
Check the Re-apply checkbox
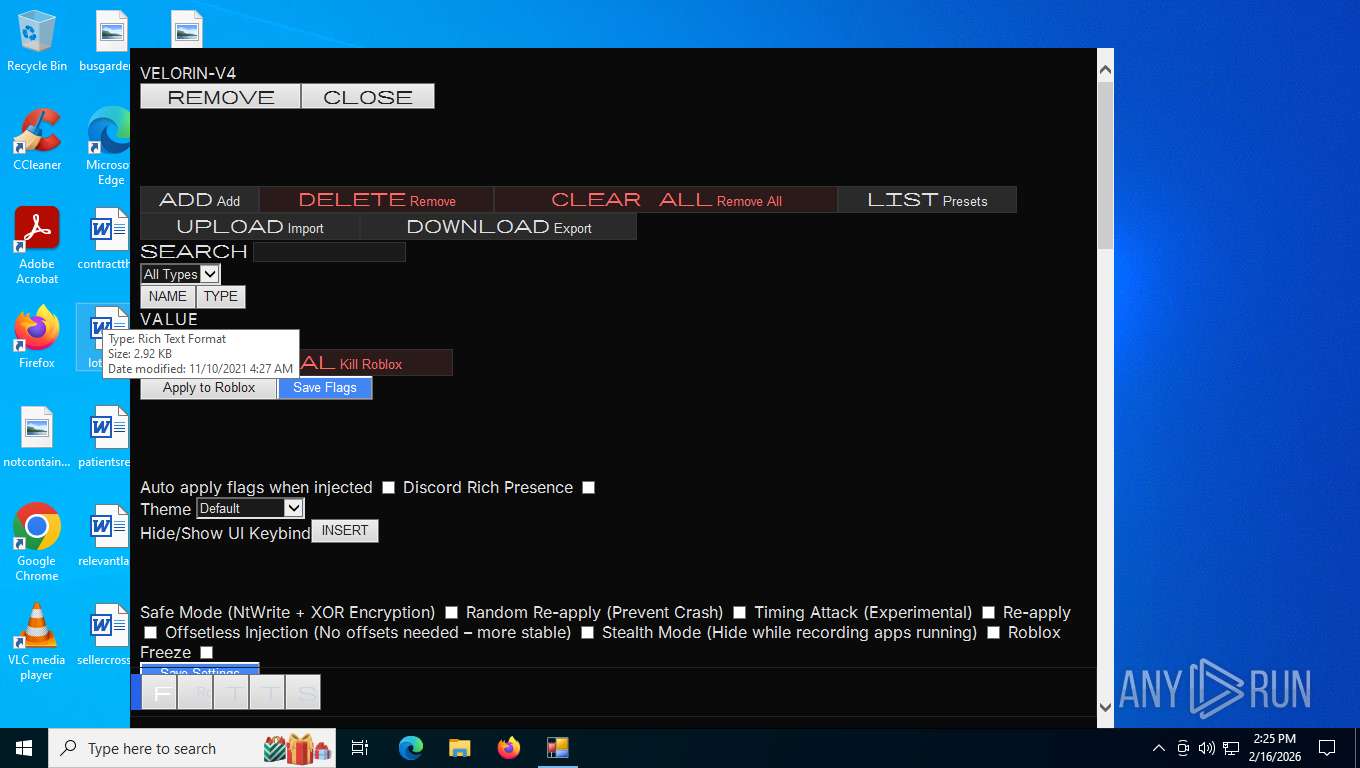coord(150,632)
